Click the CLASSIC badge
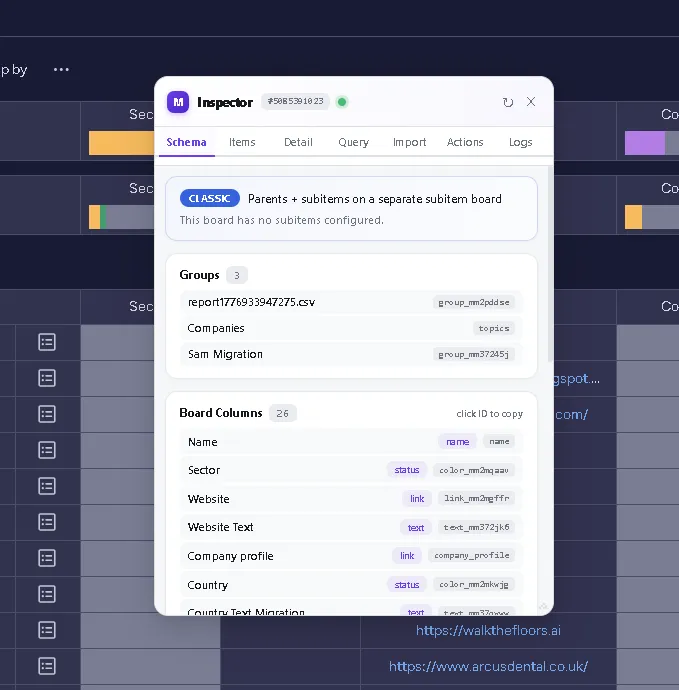Viewport: 679px width, 690px height. 209,198
